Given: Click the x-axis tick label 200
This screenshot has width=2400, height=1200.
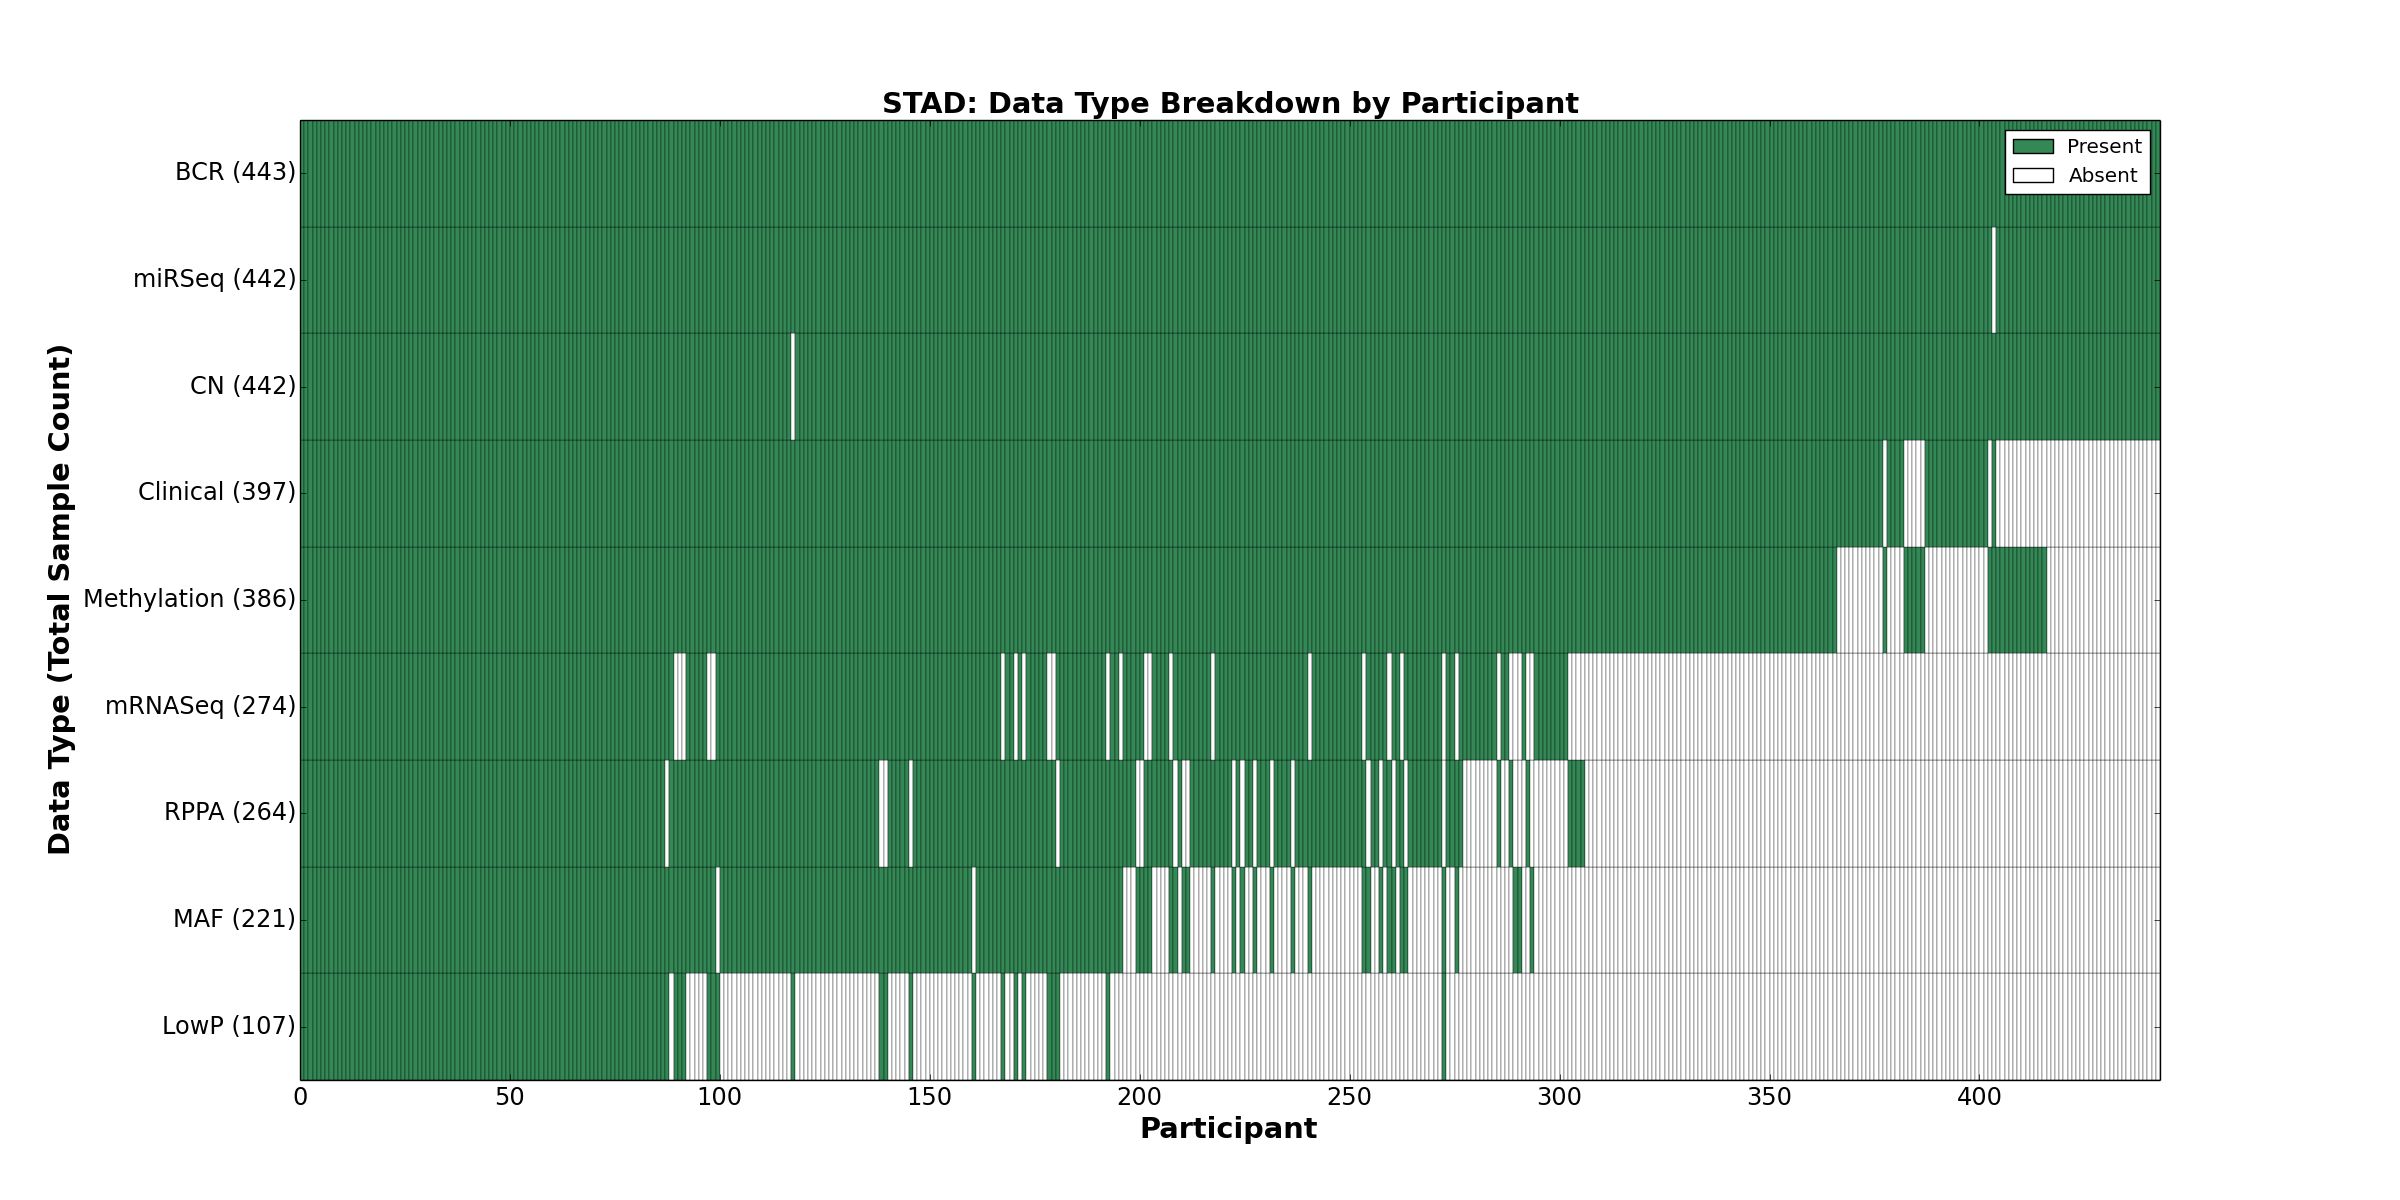Looking at the screenshot, I should (x=1139, y=1098).
